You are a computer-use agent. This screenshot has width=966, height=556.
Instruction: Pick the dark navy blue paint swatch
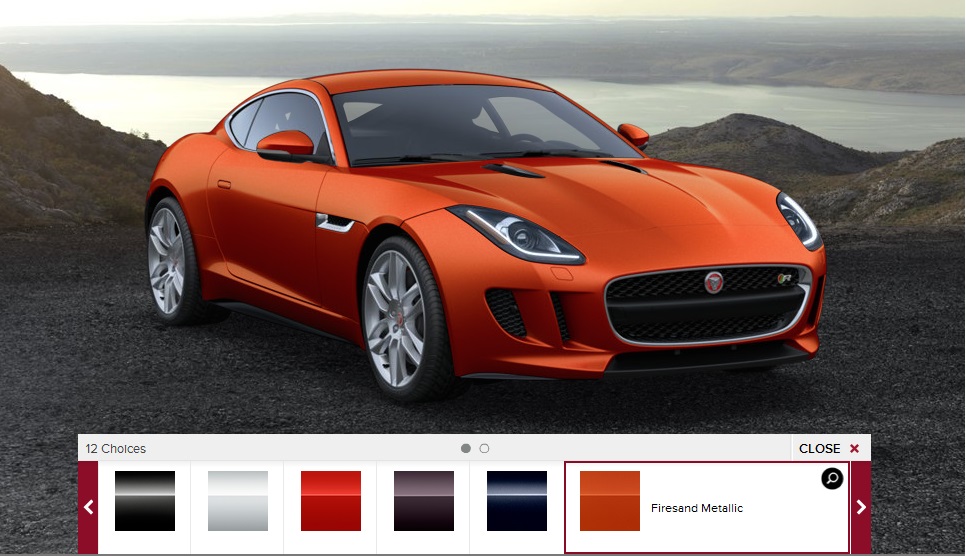point(517,501)
